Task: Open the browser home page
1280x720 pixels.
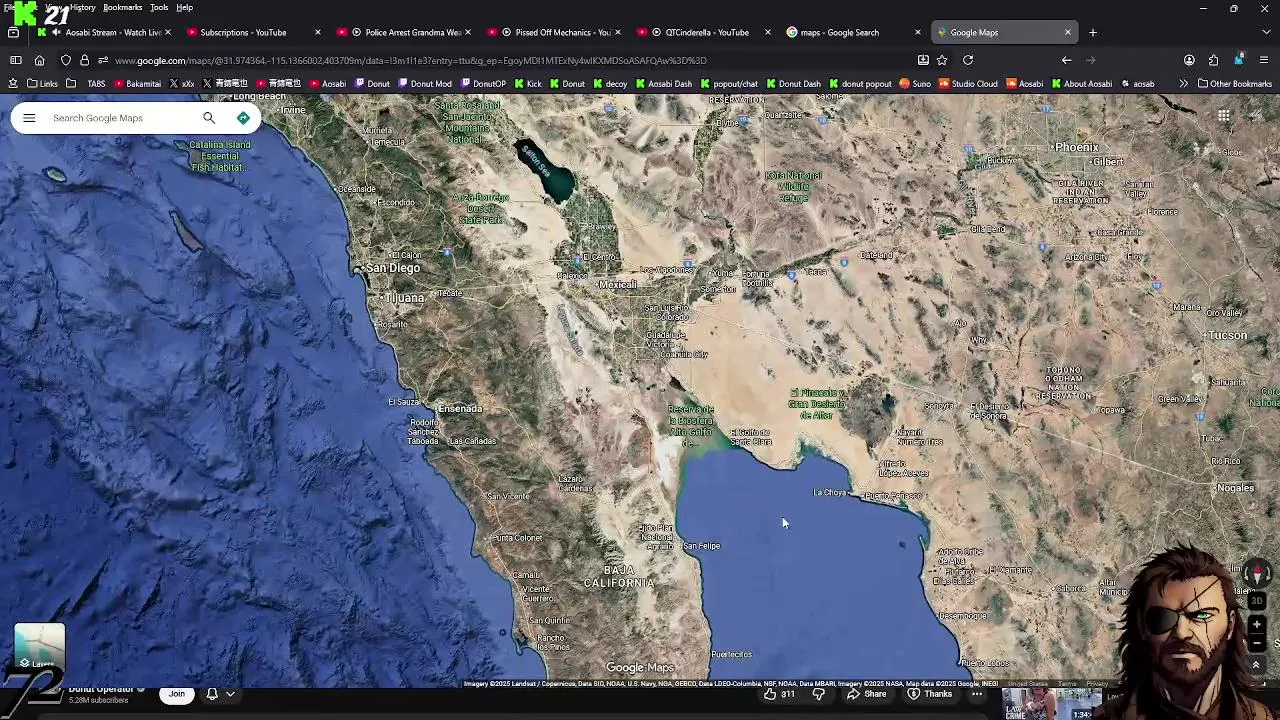Action: [x=39, y=60]
